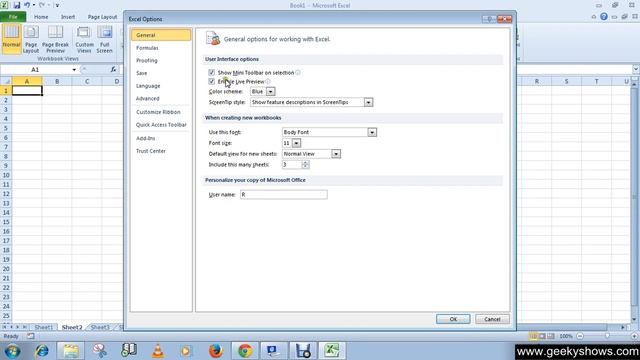Increase Include this many sheets spinner
This screenshot has height=360, width=640.
pos(305,162)
